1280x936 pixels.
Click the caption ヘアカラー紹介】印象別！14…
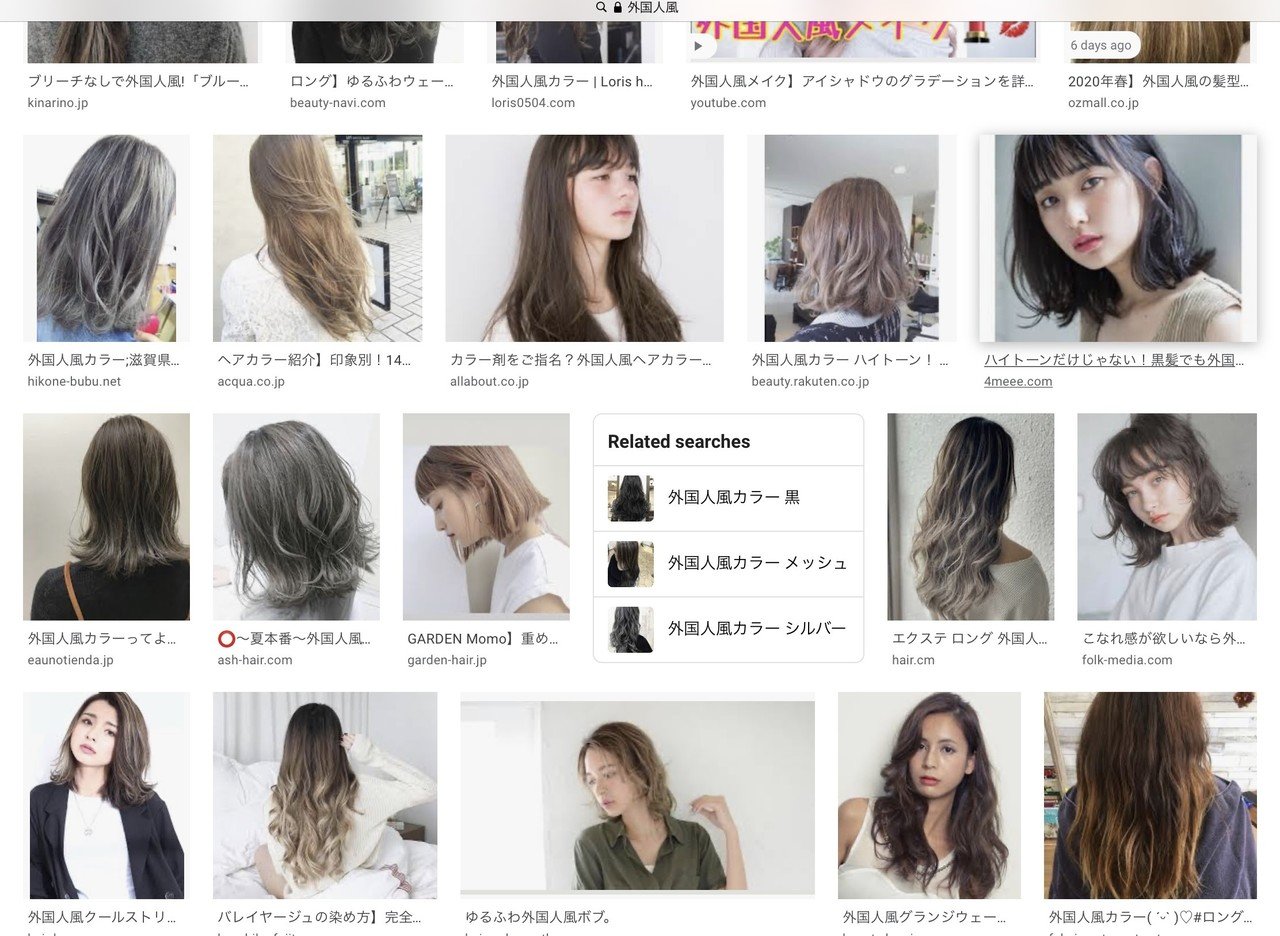(314, 360)
